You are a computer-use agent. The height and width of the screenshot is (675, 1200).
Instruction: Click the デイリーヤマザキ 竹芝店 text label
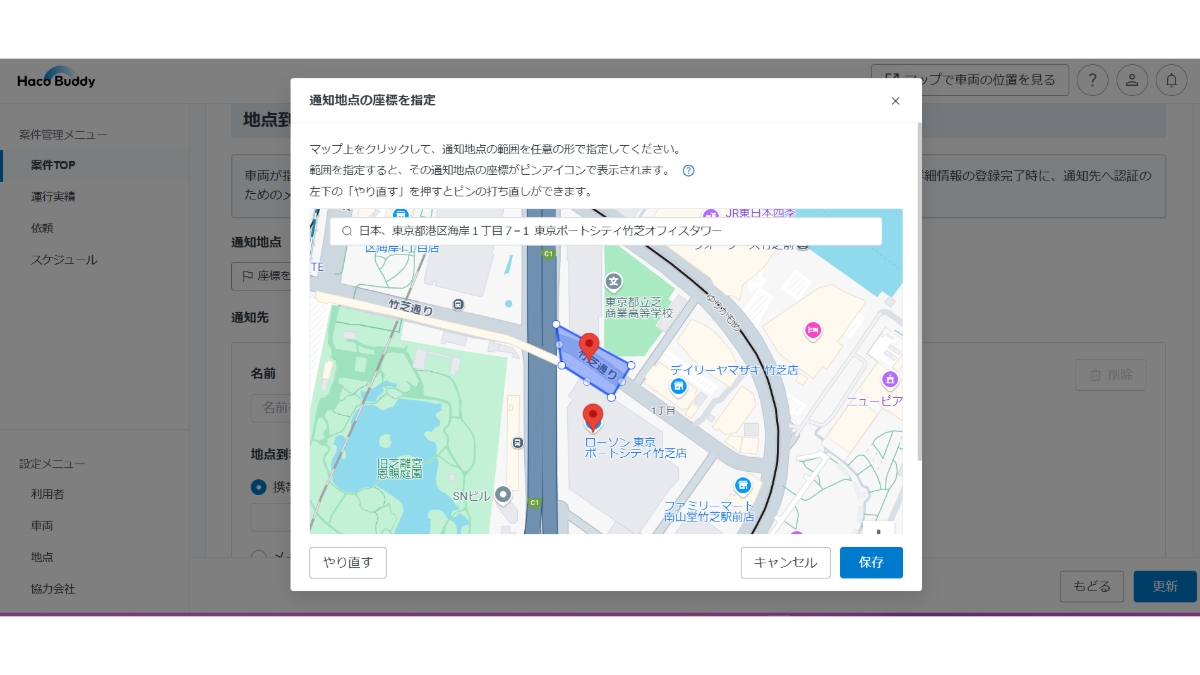(735, 370)
